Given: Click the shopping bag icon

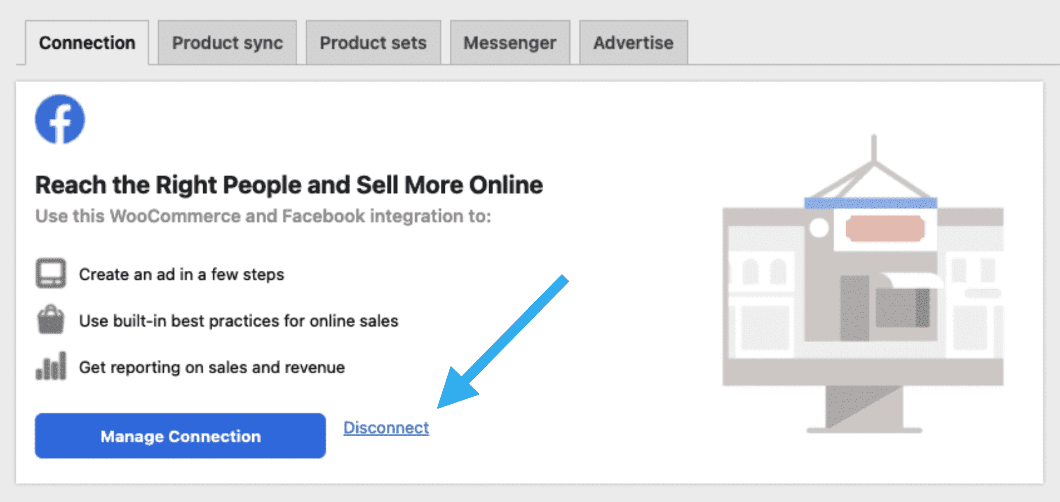Looking at the screenshot, I should 50,321.
